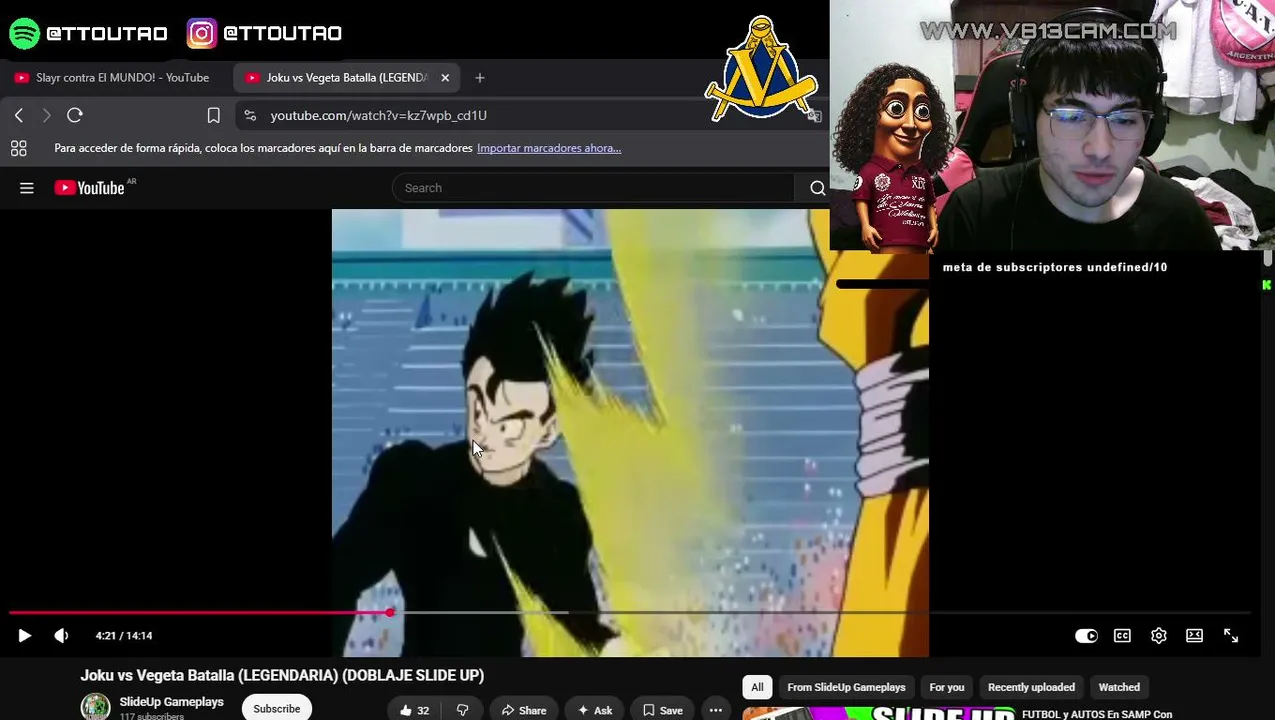Open the three-dot more actions menu
Image resolution: width=1275 pixels, height=720 pixels.
click(716, 710)
